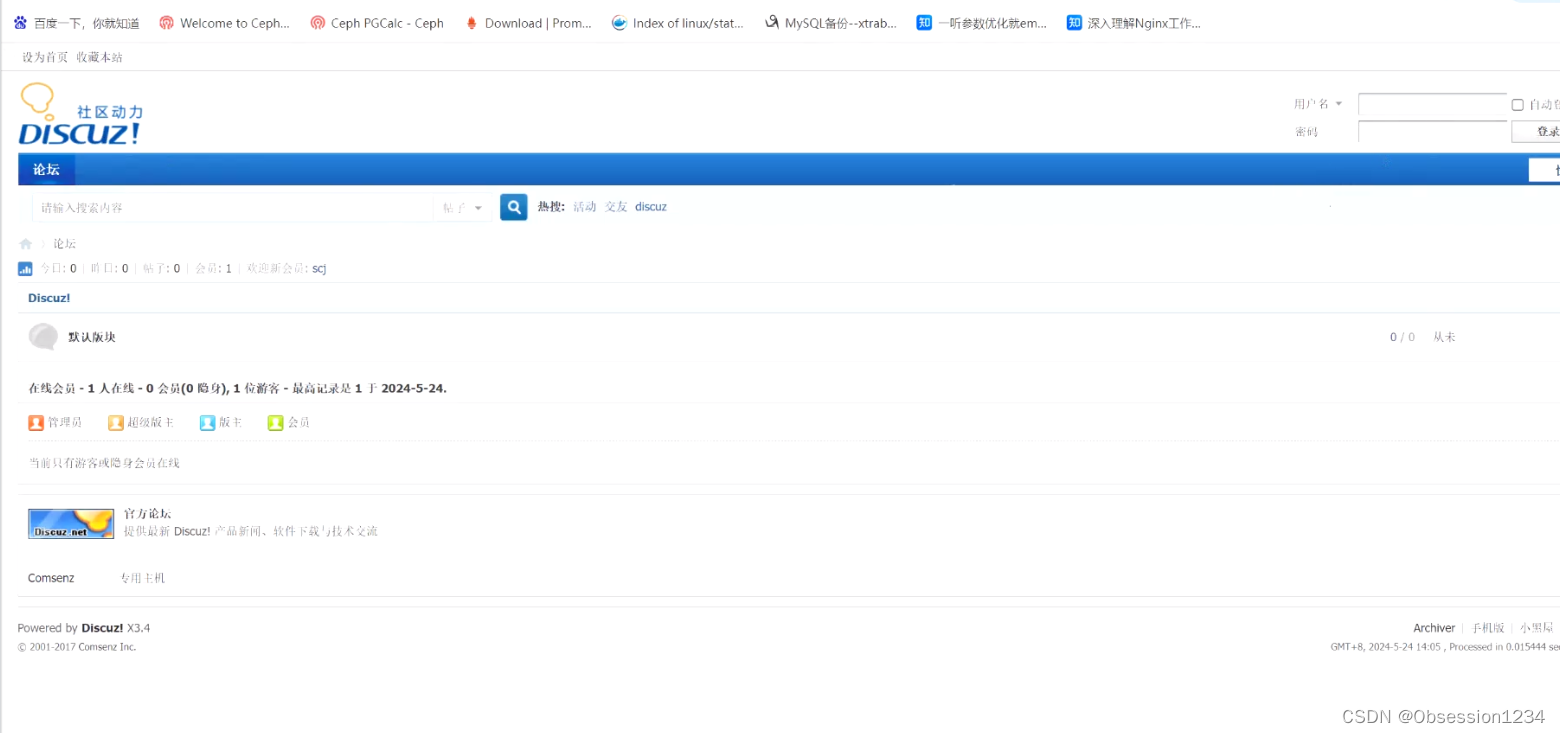Open the 手机版 footer link
The image size is (1560, 733).
(x=1488, y=628)
